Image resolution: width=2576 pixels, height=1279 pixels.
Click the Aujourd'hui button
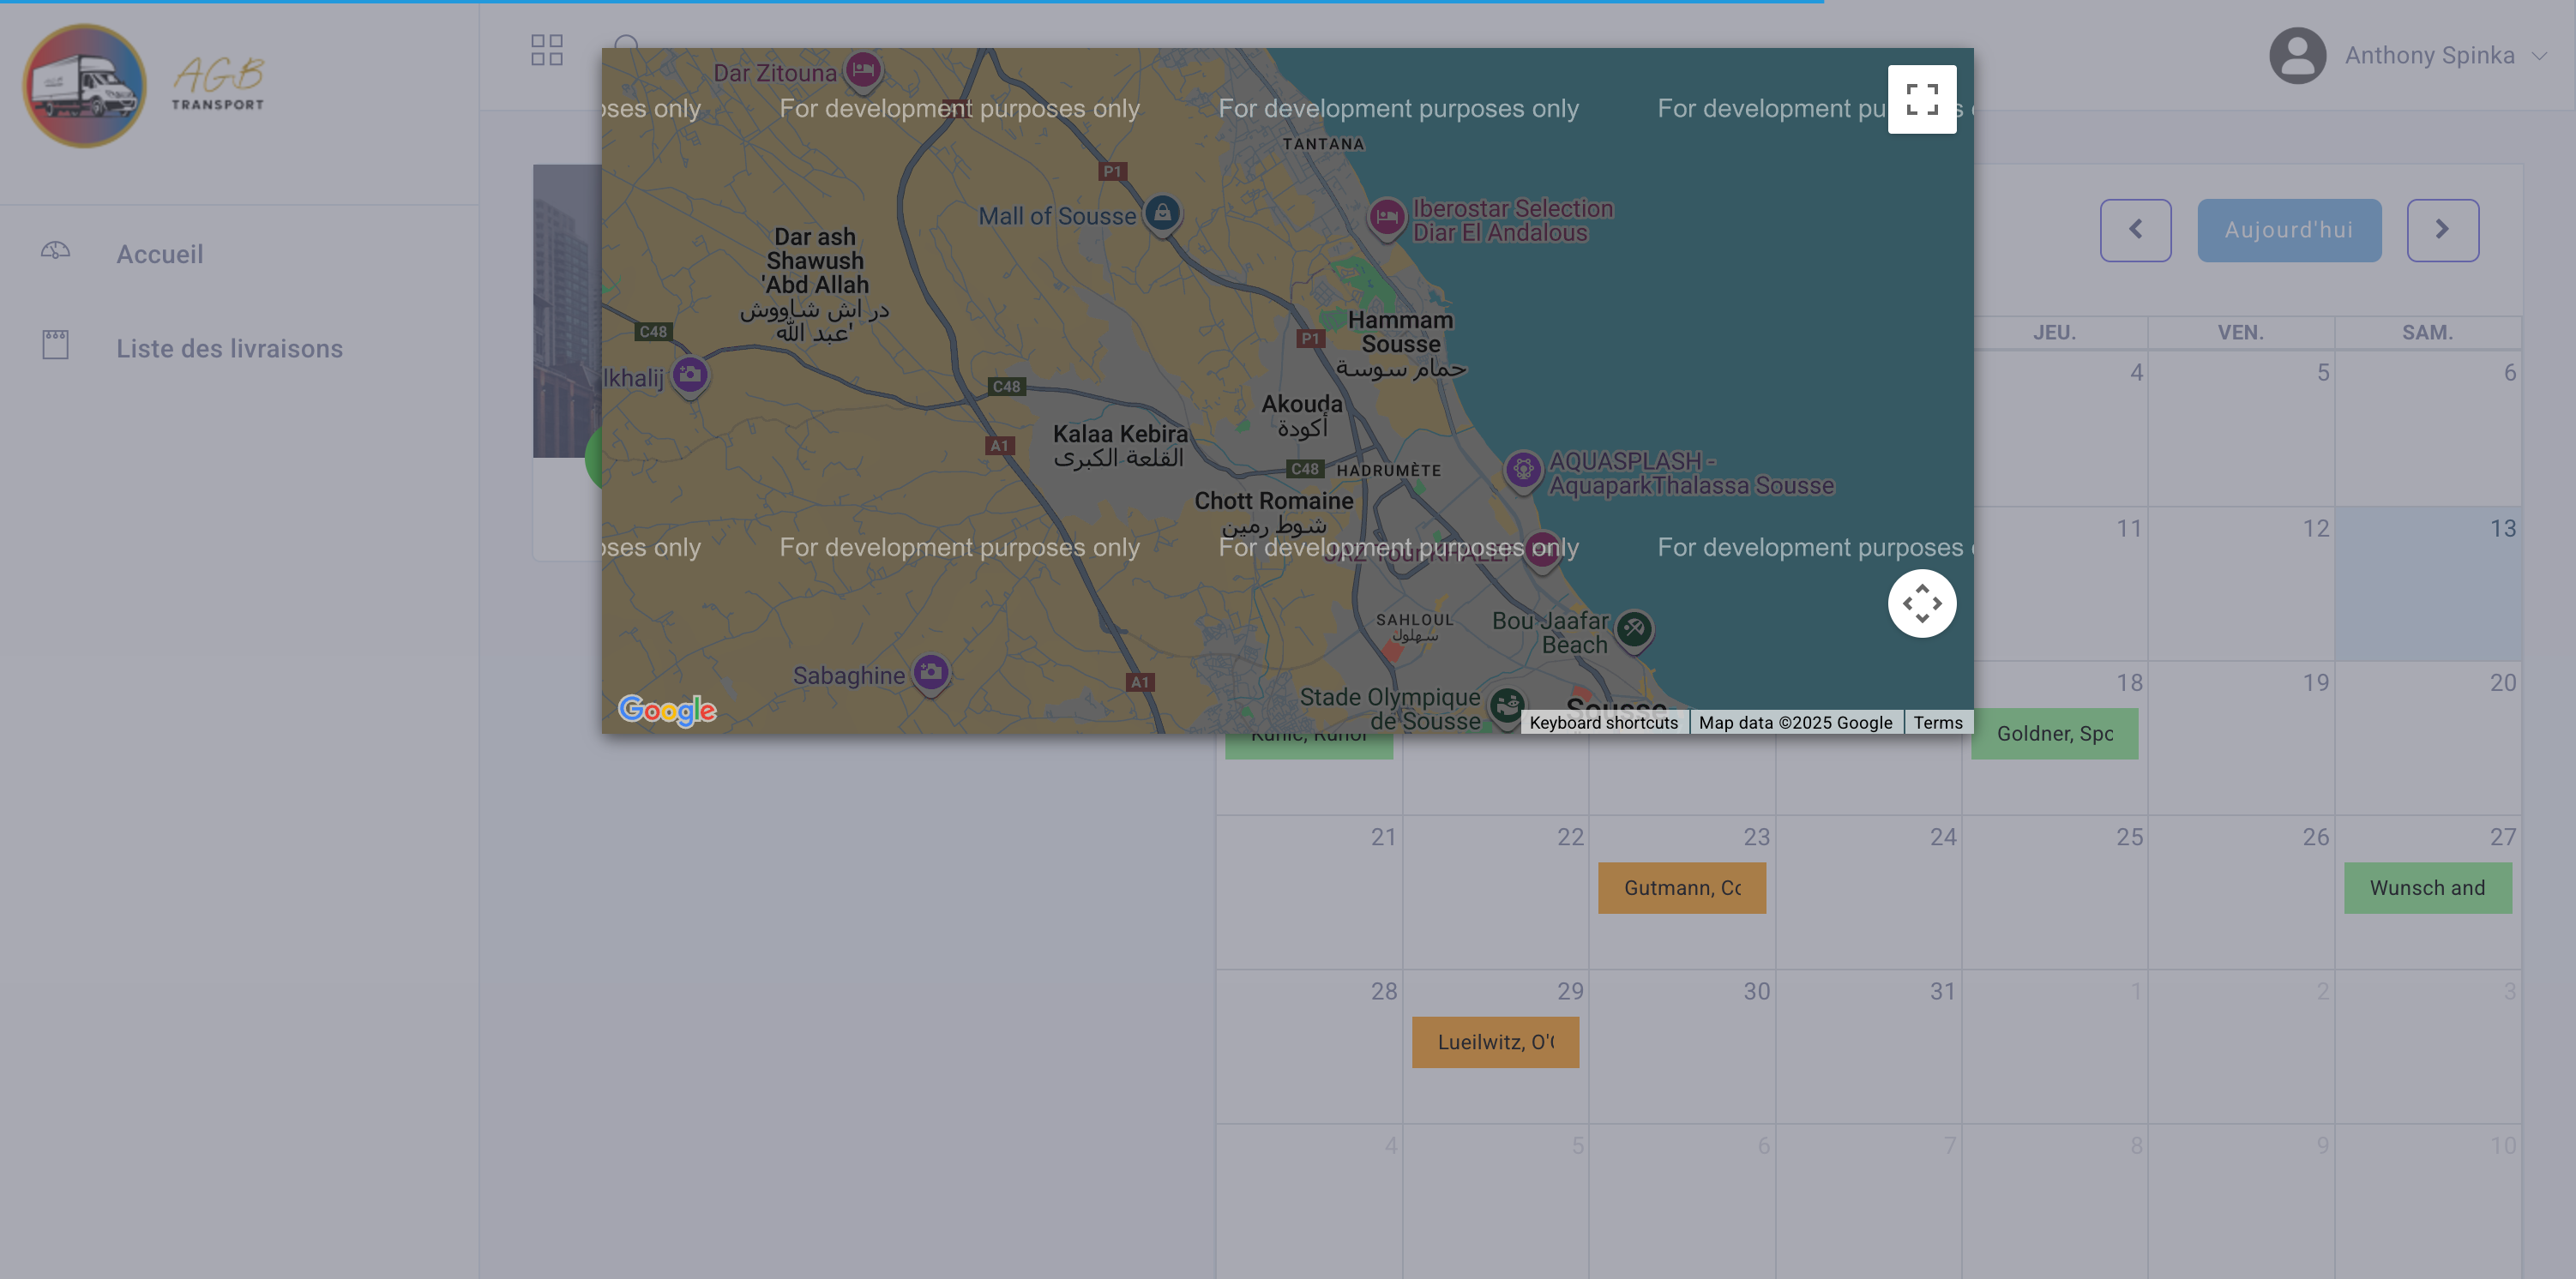(x=2288, y=230)
